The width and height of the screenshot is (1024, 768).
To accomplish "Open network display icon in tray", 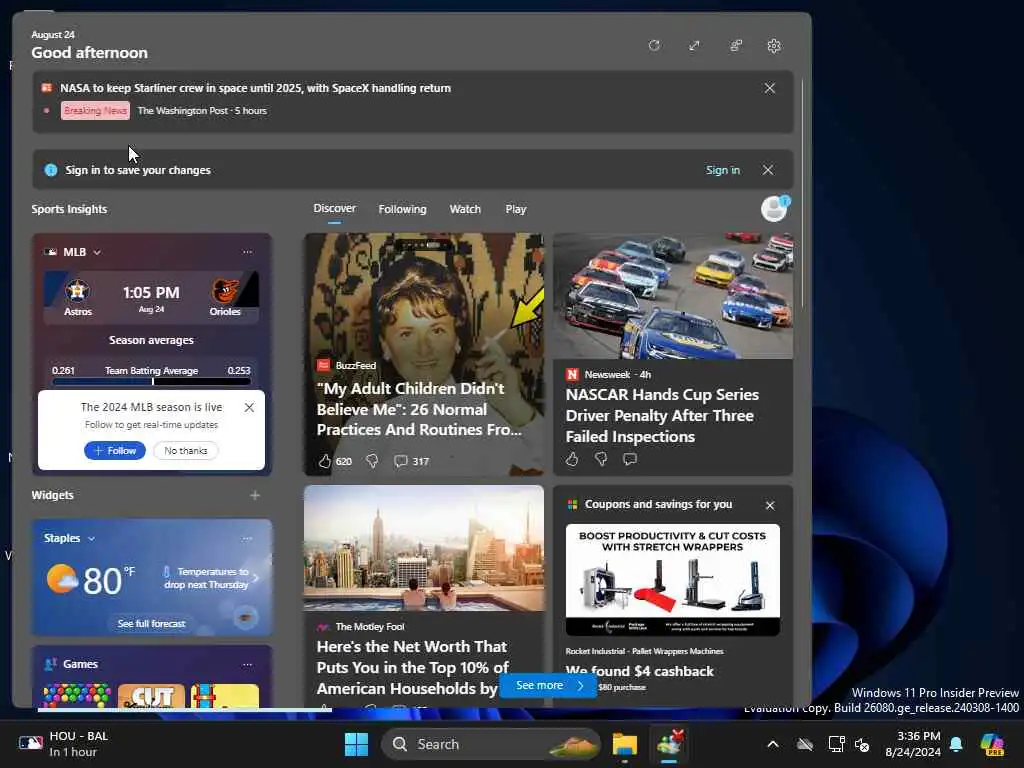I will pos(836,744).
